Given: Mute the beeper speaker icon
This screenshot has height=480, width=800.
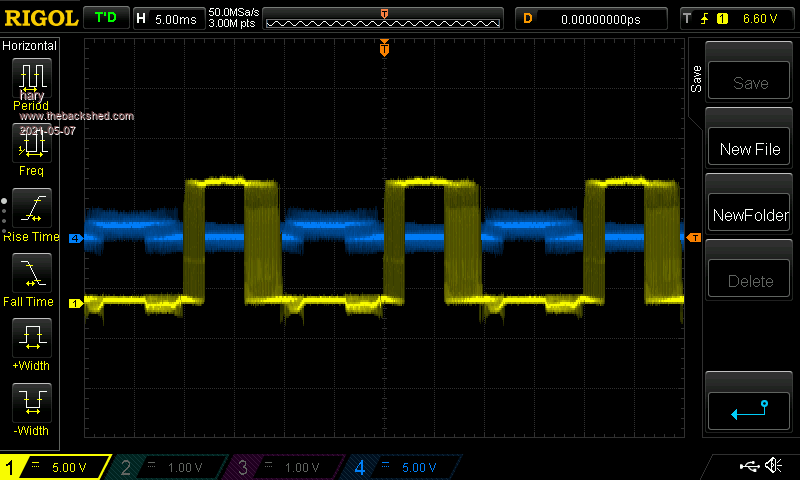Looking at the screenshot, I should point(773,466).
